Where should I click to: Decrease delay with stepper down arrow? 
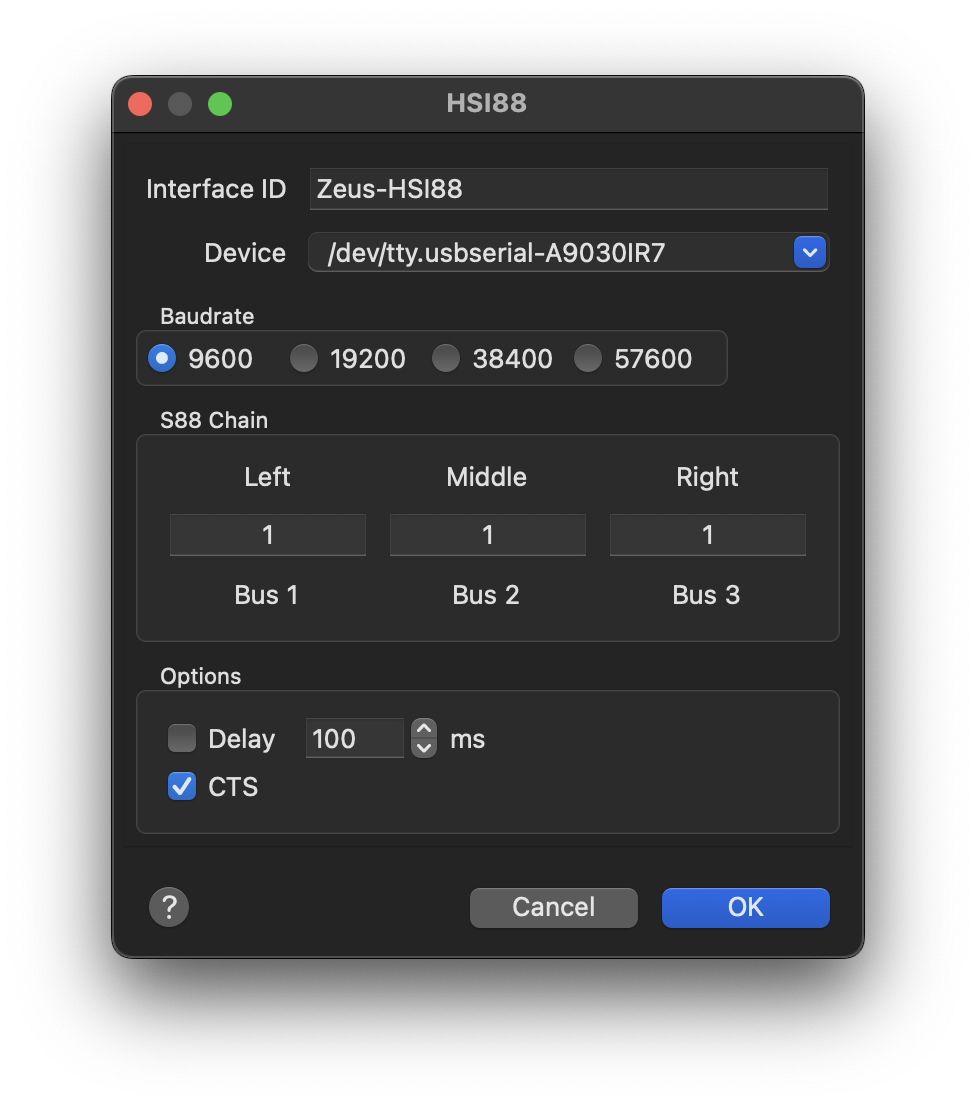[x=424, y=748]
